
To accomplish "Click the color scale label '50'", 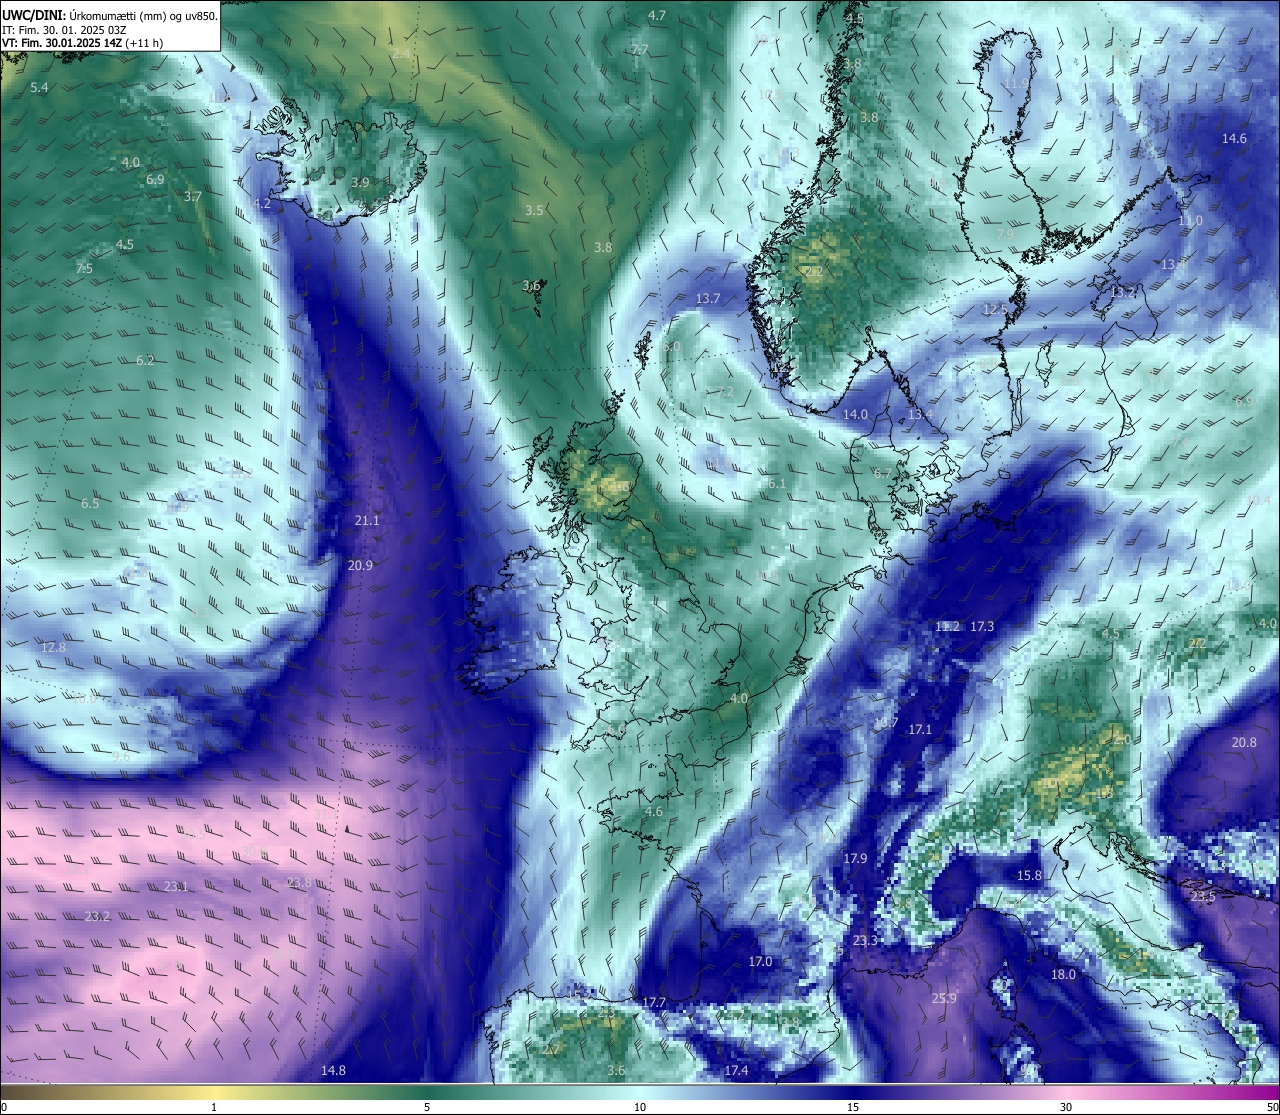I will 1272,1107.
